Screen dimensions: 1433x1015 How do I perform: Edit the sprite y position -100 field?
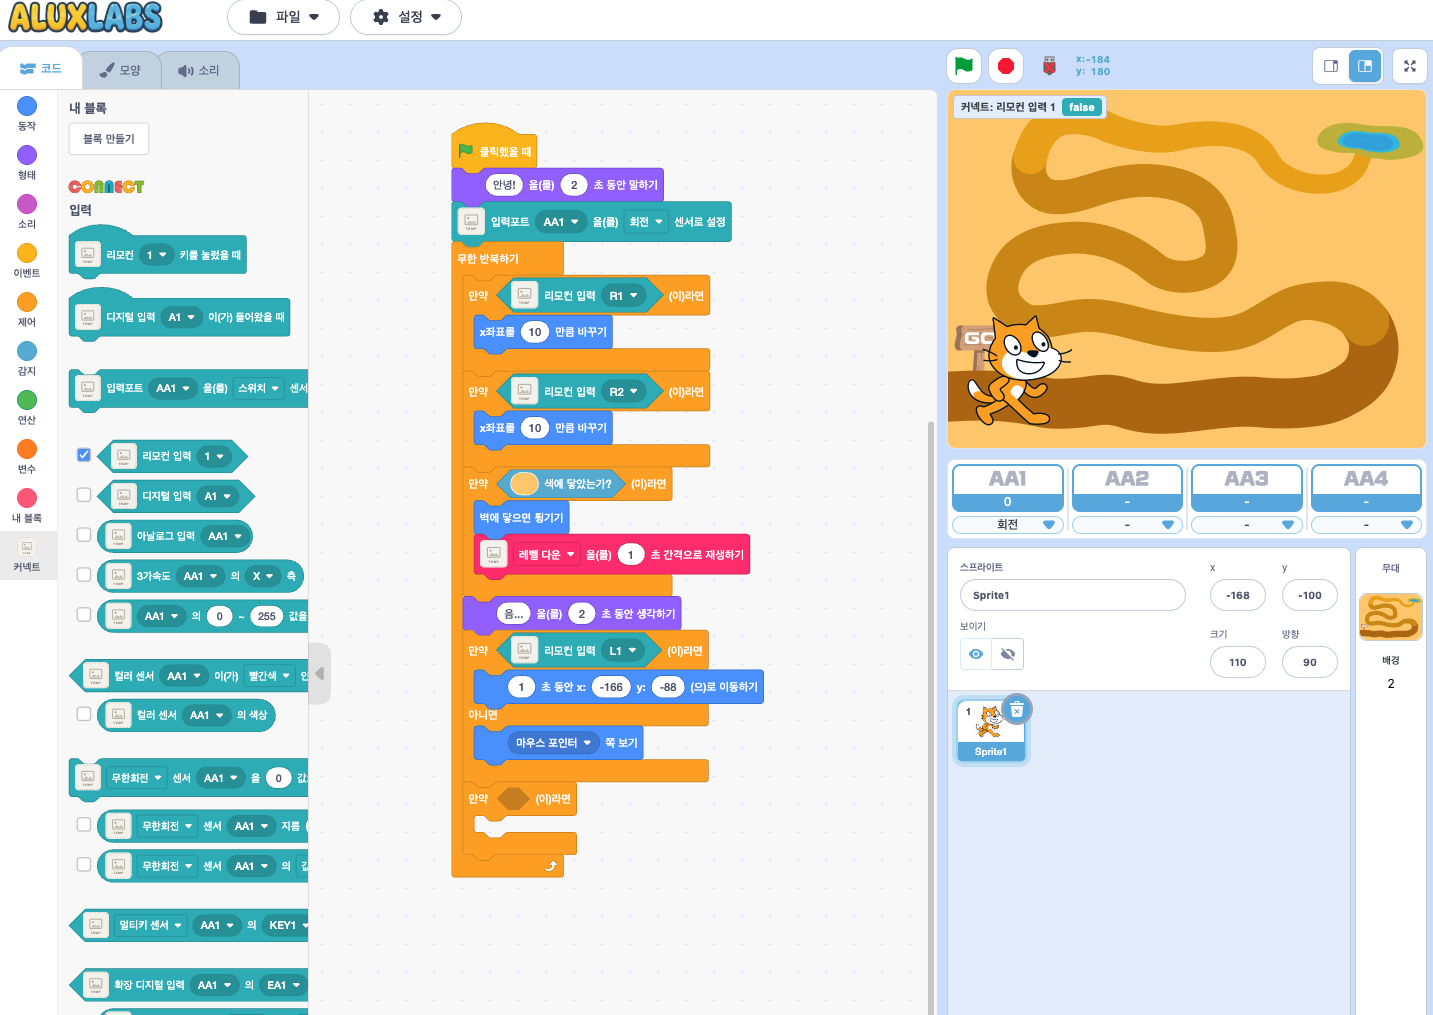(x=1310, y=595)
